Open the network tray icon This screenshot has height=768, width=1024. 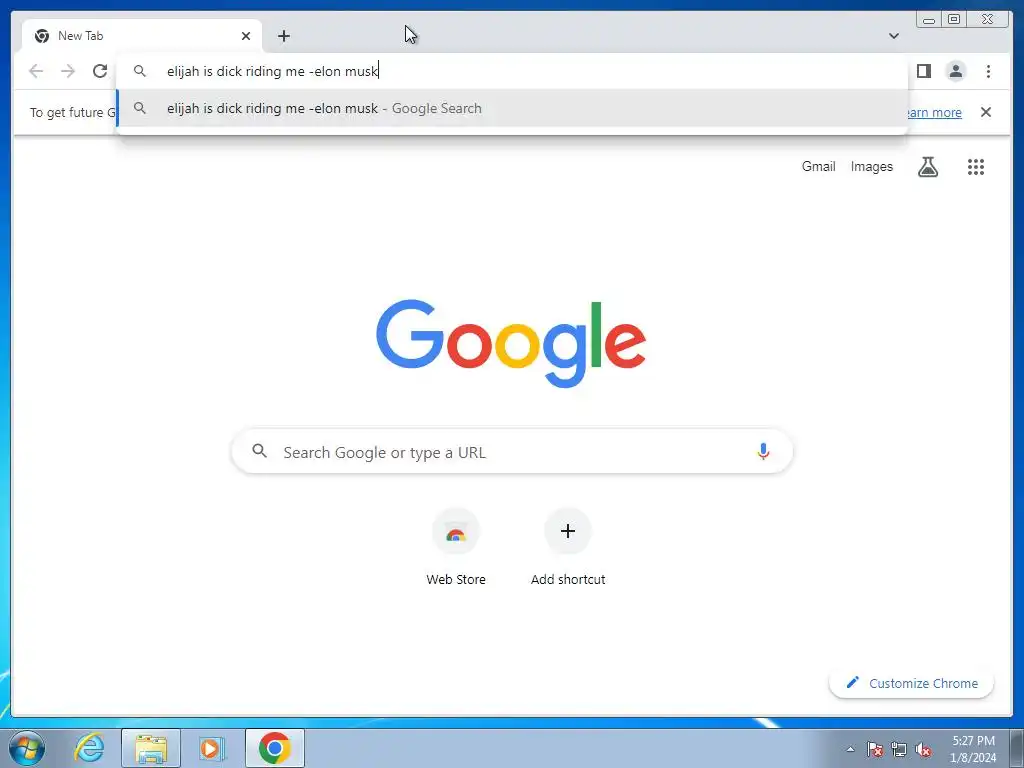point(899,750)
